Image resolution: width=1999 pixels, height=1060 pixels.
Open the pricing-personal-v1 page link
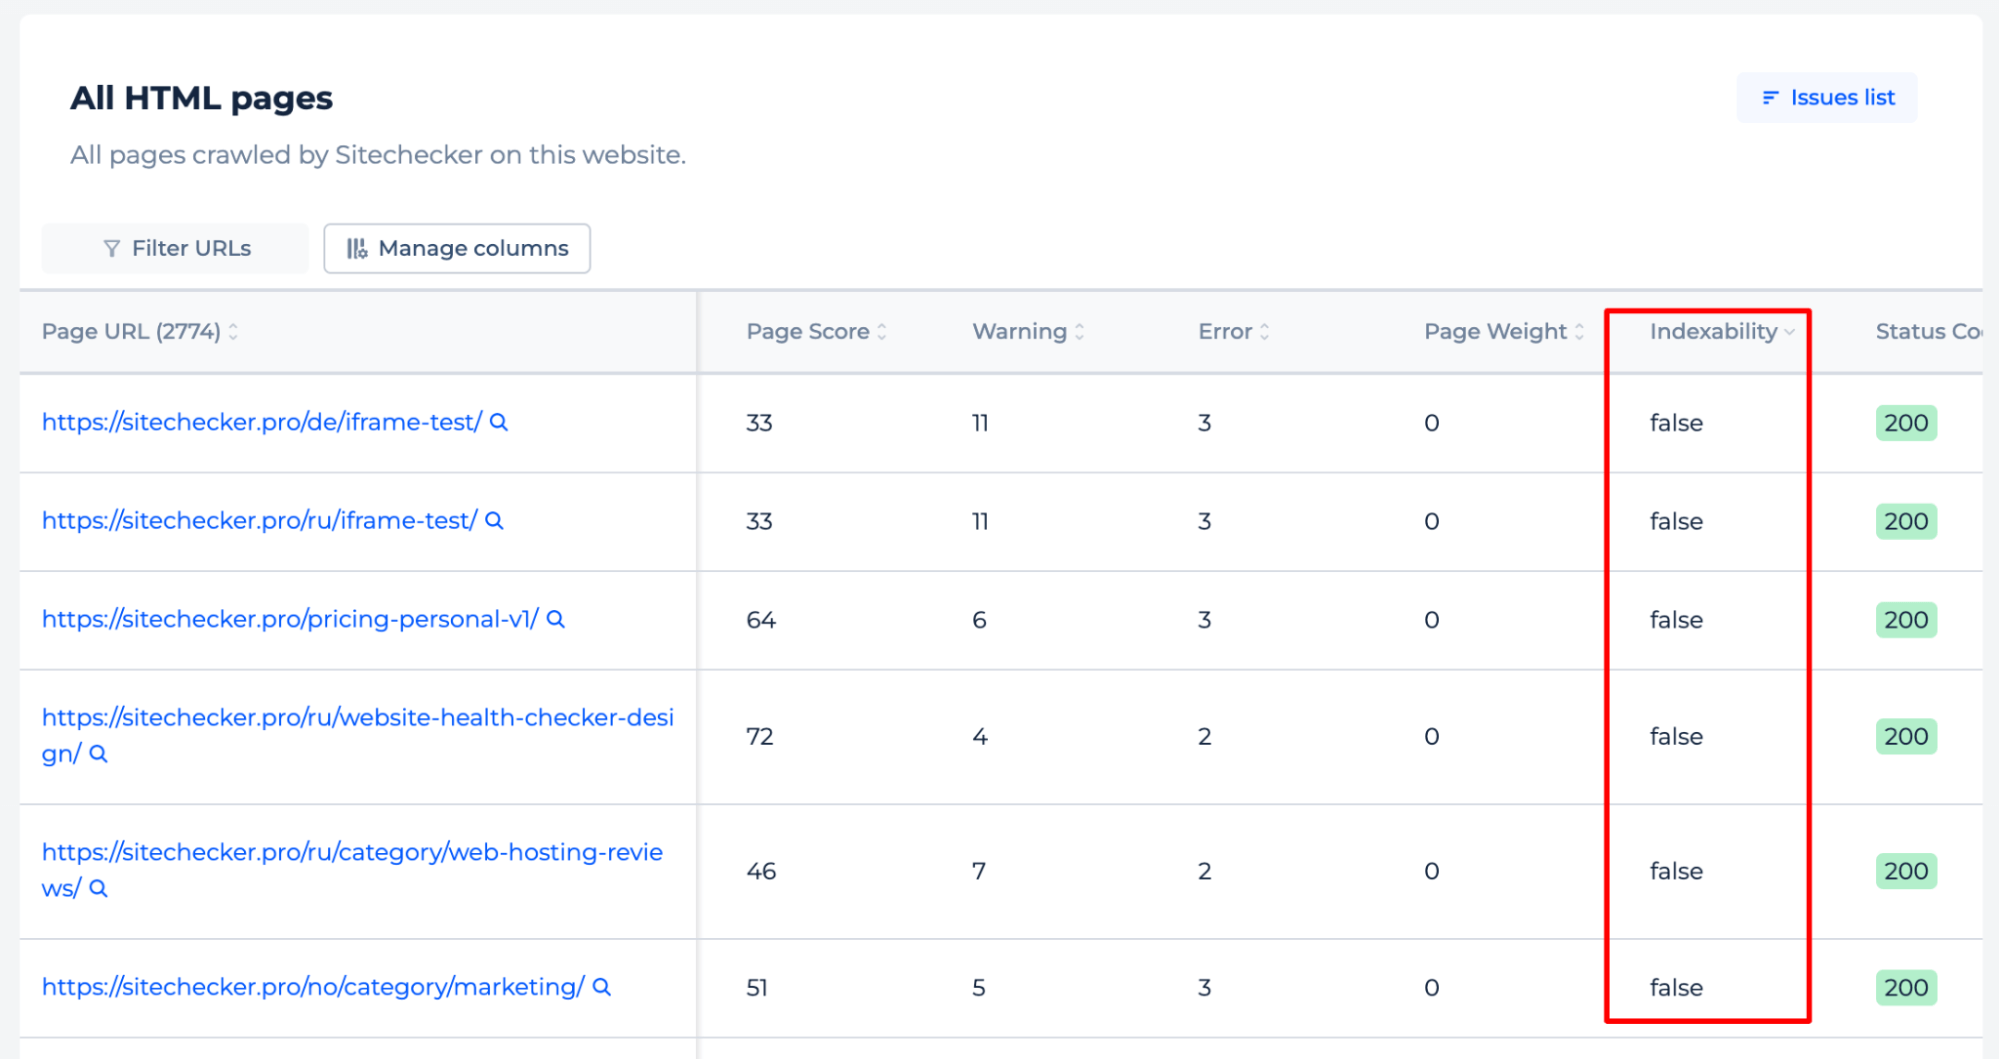pos(290,619)
